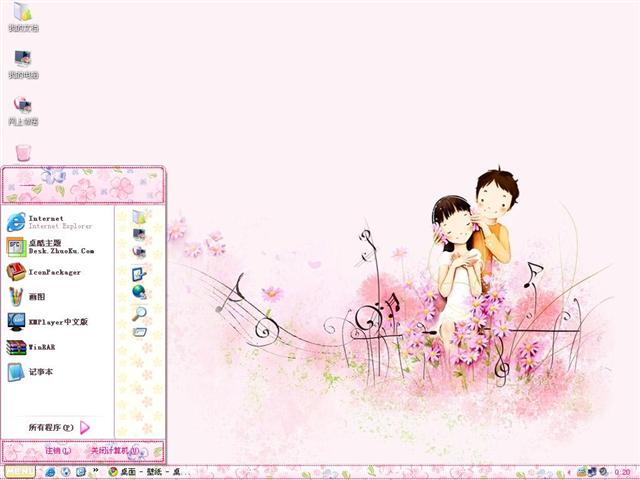640x480 pixels.
Task: Launch KMPlayer中文版 from start menu
Action: coord(47,322)
